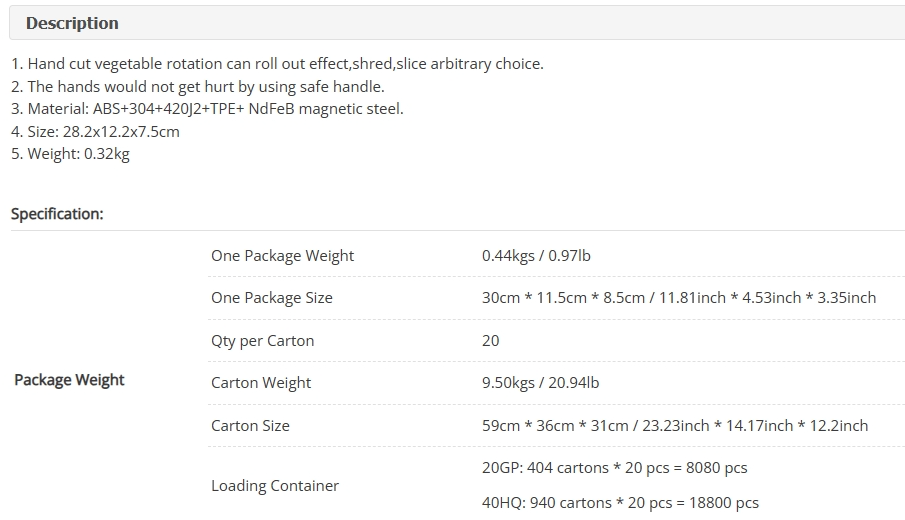Screen dimensions: 905x520
Task: Click the safe handle description line
Action: coord(198,87)
